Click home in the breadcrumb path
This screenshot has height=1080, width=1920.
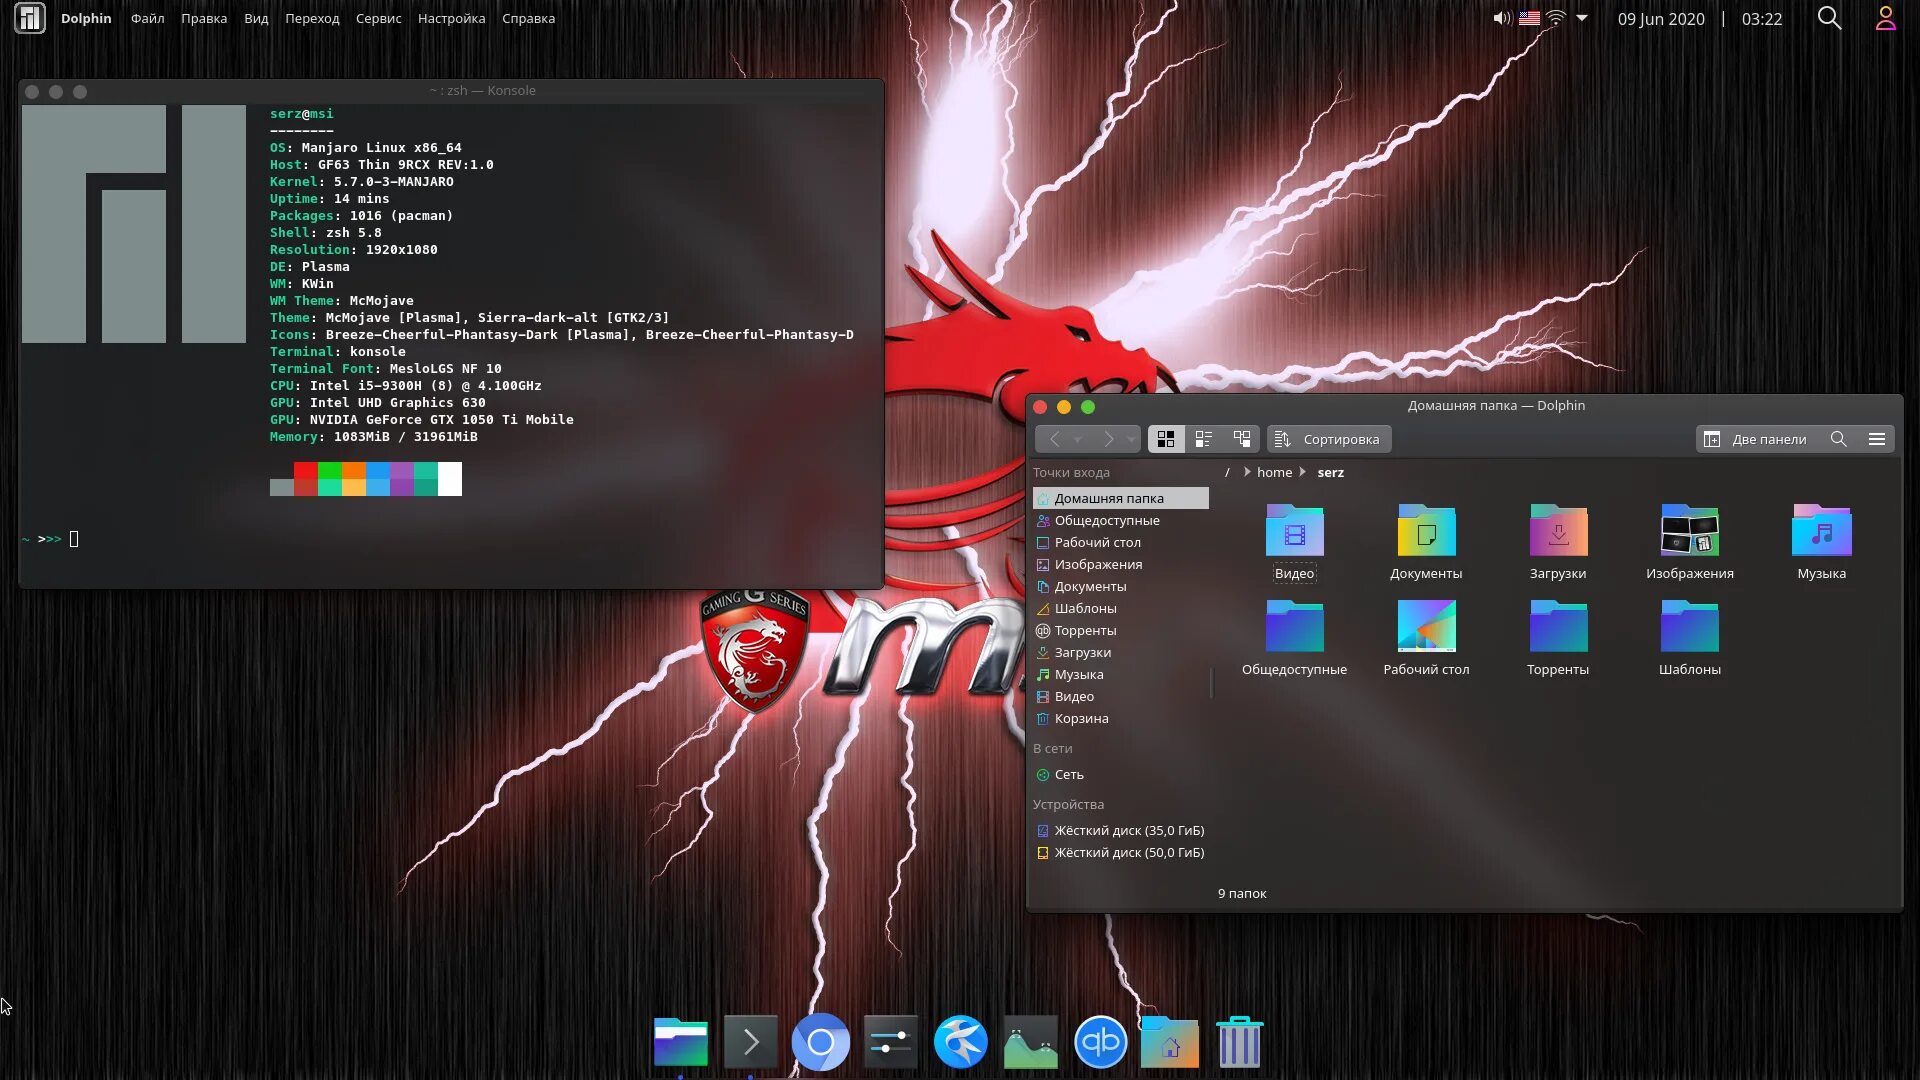pos(1274,472)
